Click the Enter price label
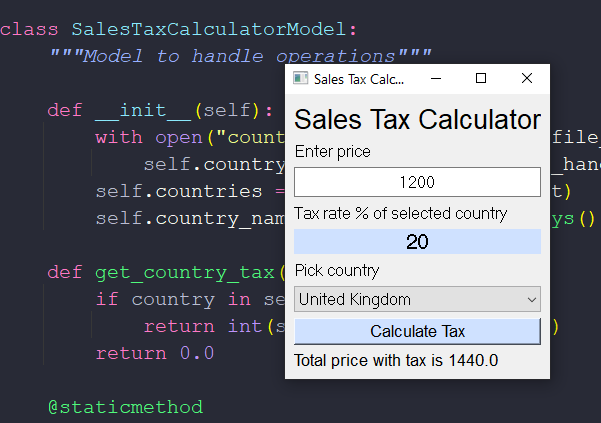 332,152
